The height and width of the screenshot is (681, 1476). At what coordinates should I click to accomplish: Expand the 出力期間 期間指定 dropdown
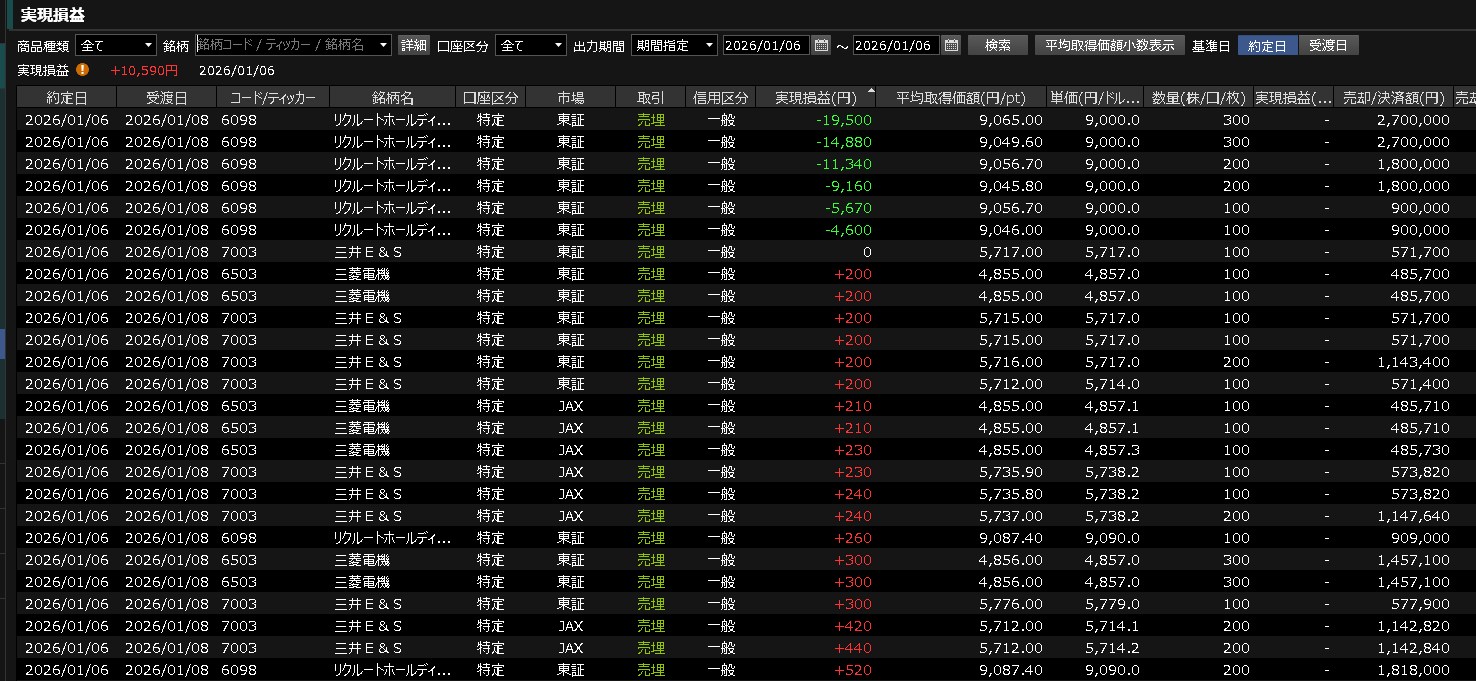(674, 45)
